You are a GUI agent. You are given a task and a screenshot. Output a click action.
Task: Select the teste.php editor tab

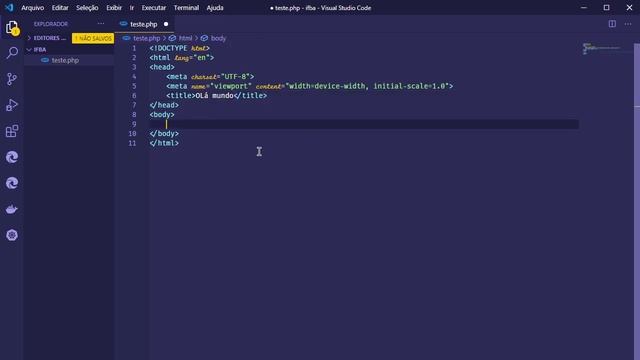(x=144, y=24)
